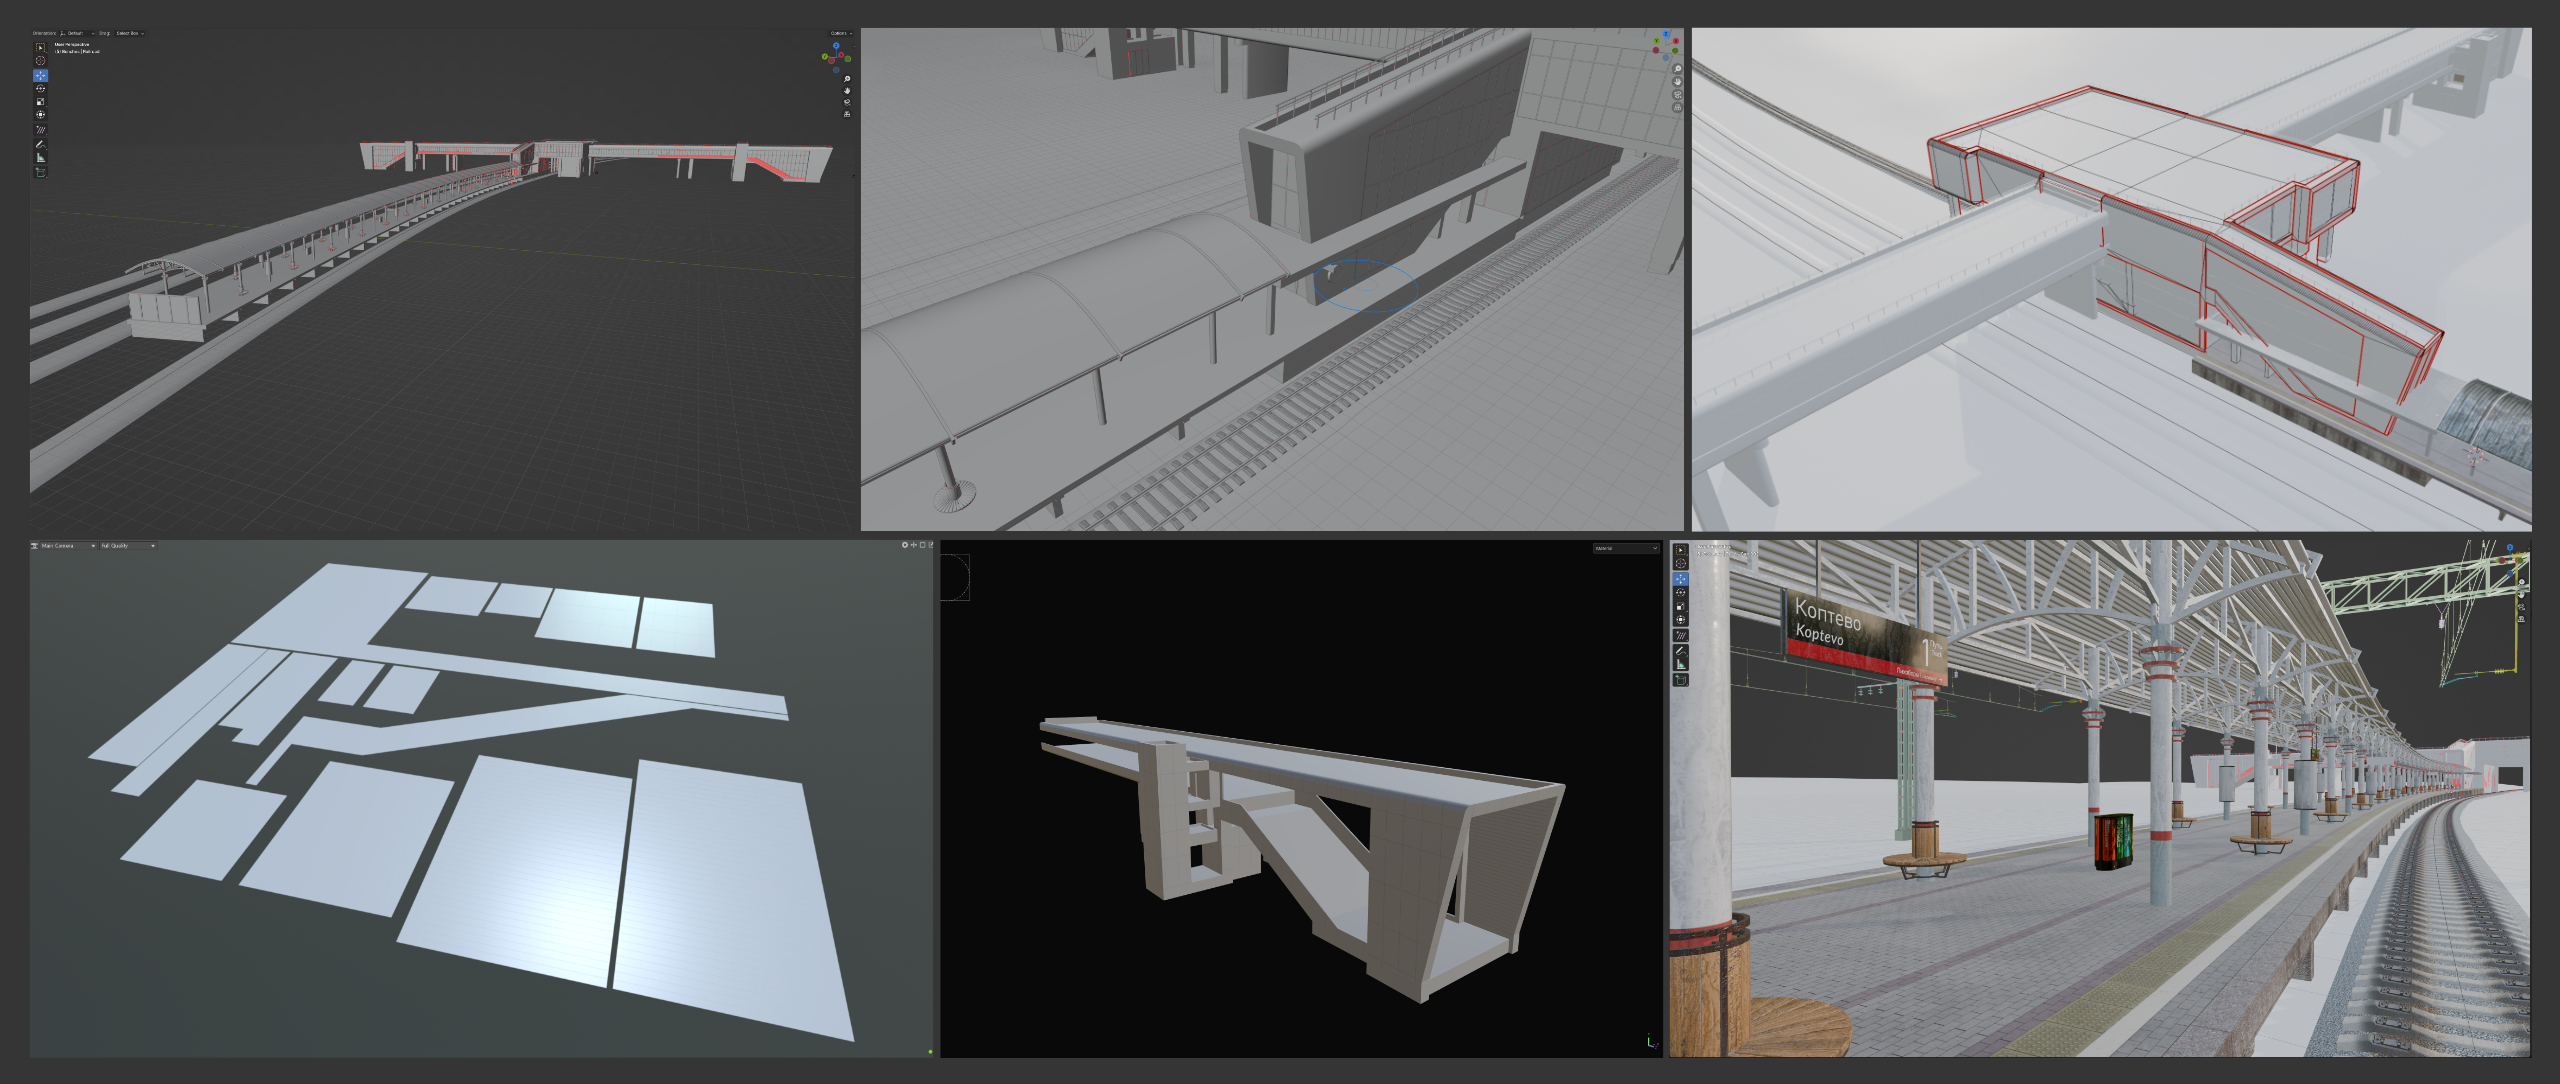Viewport: 2560px width, 1084px height.
Task: Open the Material dropdown in bottom-middle panel
Action: pos(1626,548)
